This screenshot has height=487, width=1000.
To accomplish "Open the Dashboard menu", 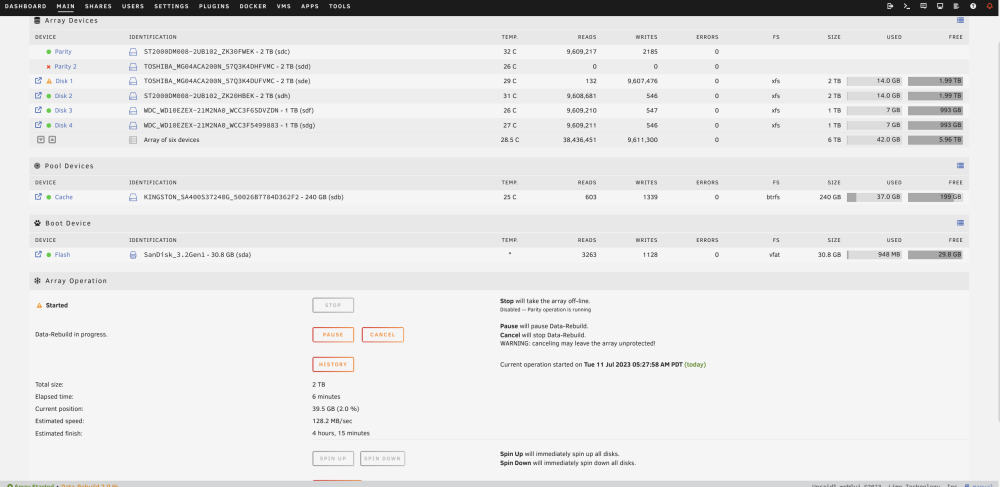I will [26, 6].
